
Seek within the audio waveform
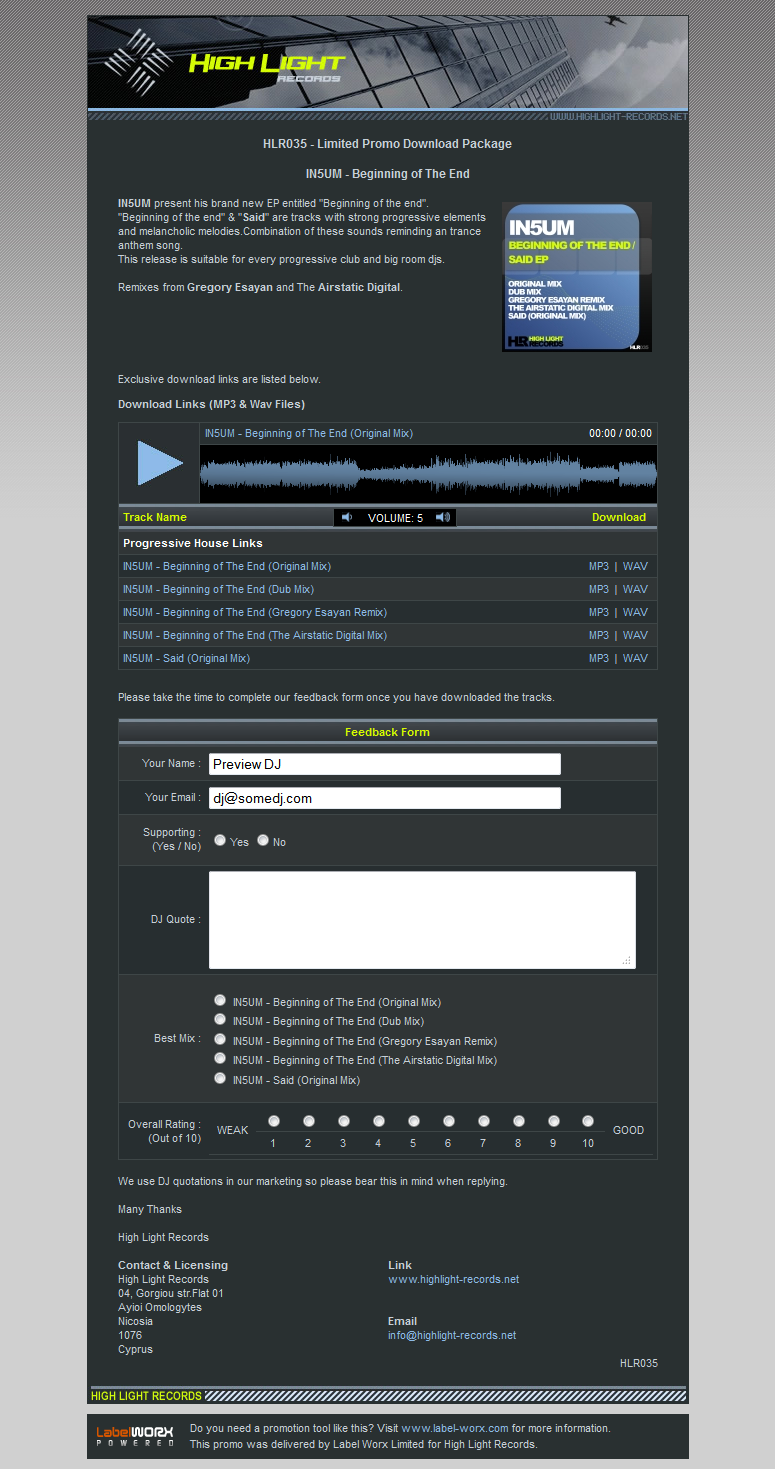point(428,474)
